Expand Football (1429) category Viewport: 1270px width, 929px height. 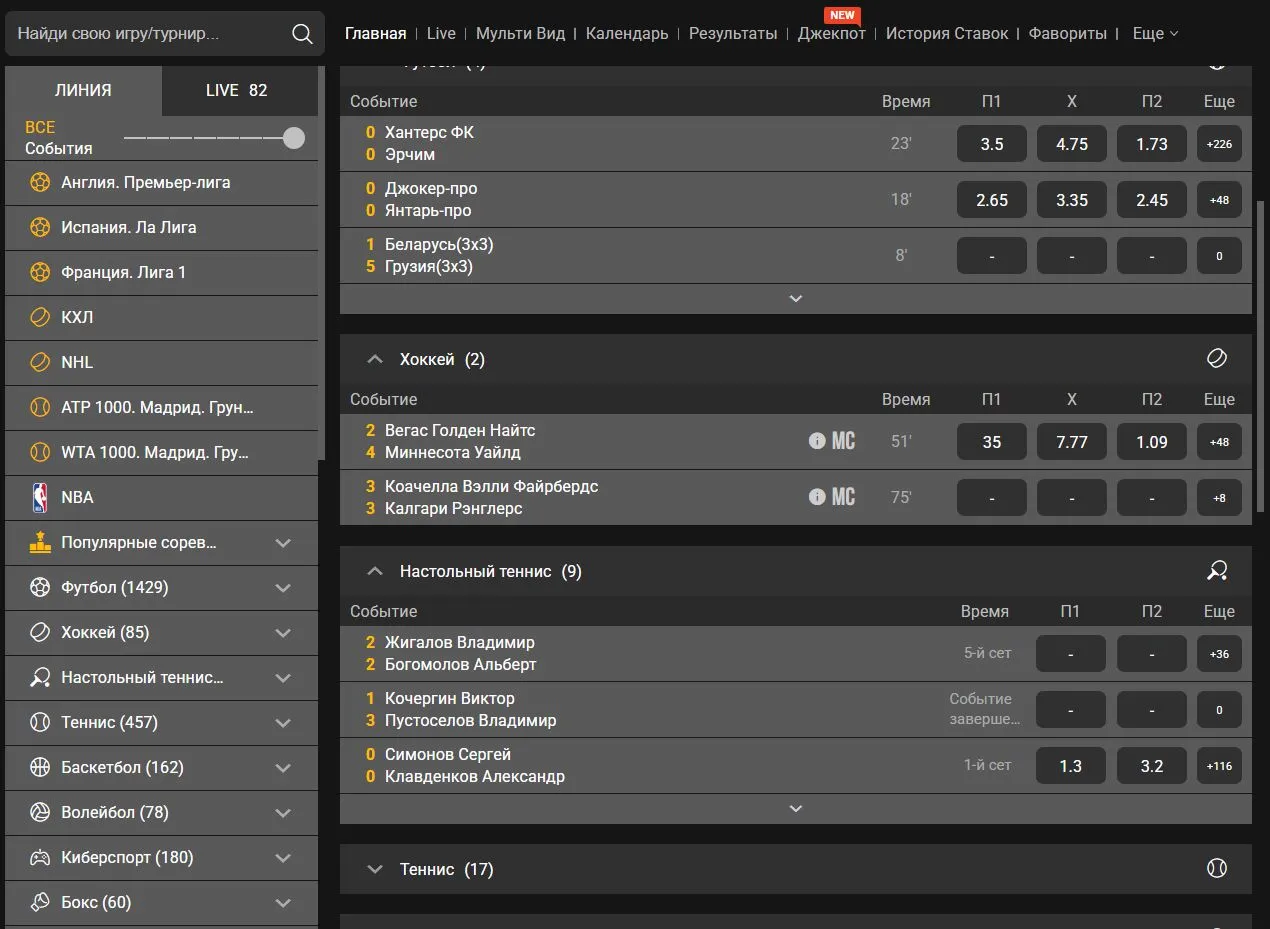tap(283, 588)
